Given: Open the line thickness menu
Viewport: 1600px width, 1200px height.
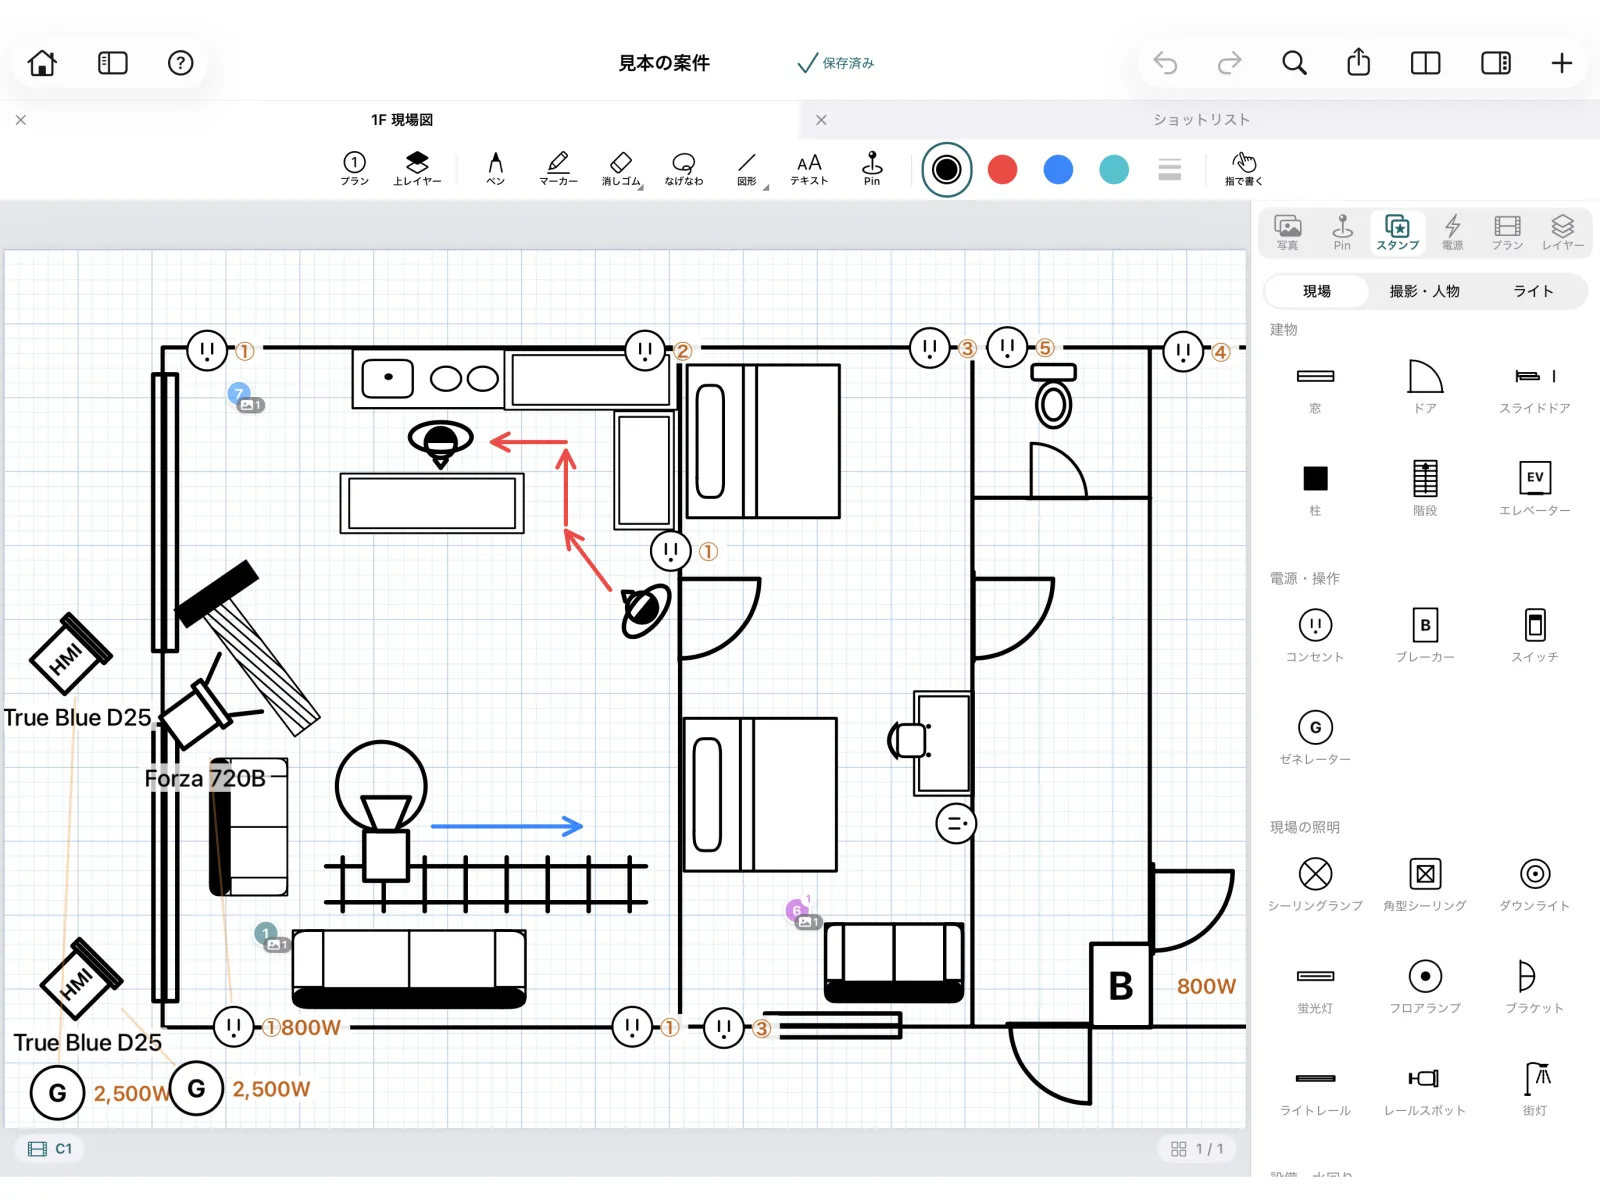Looking at the screenshot, I should tap(1170, 170).
